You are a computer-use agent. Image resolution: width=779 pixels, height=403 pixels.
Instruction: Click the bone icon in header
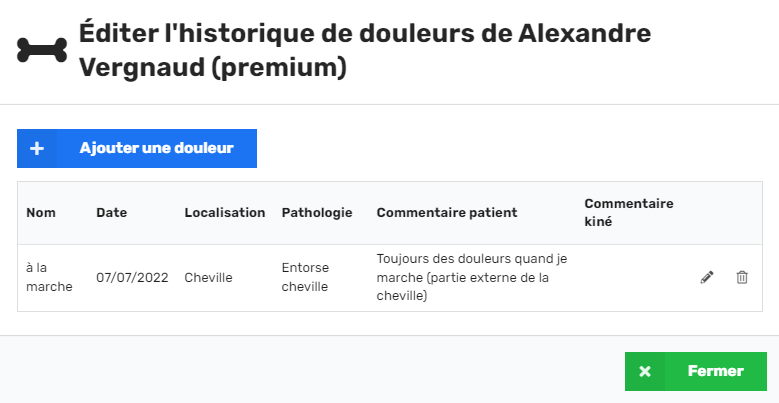(x=42, y=50)
